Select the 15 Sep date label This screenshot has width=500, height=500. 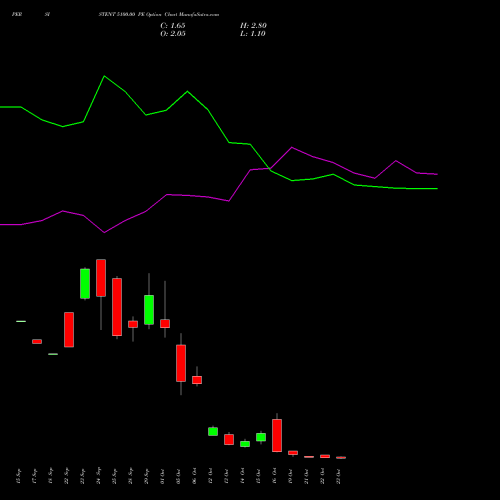click(18, 476)
